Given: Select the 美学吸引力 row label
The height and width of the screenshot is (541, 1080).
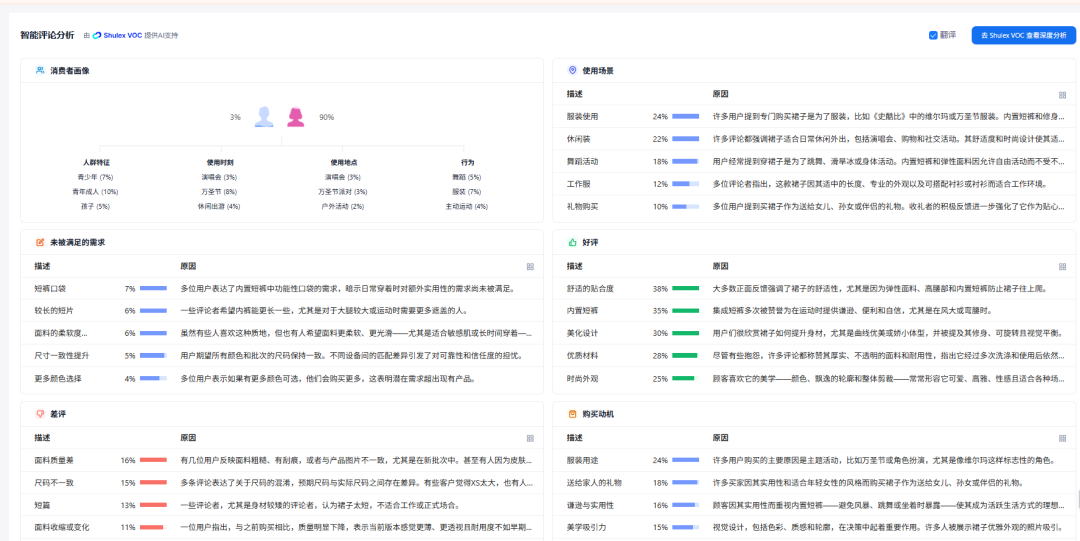Looking at the screenshot, I should pos(587,527).
